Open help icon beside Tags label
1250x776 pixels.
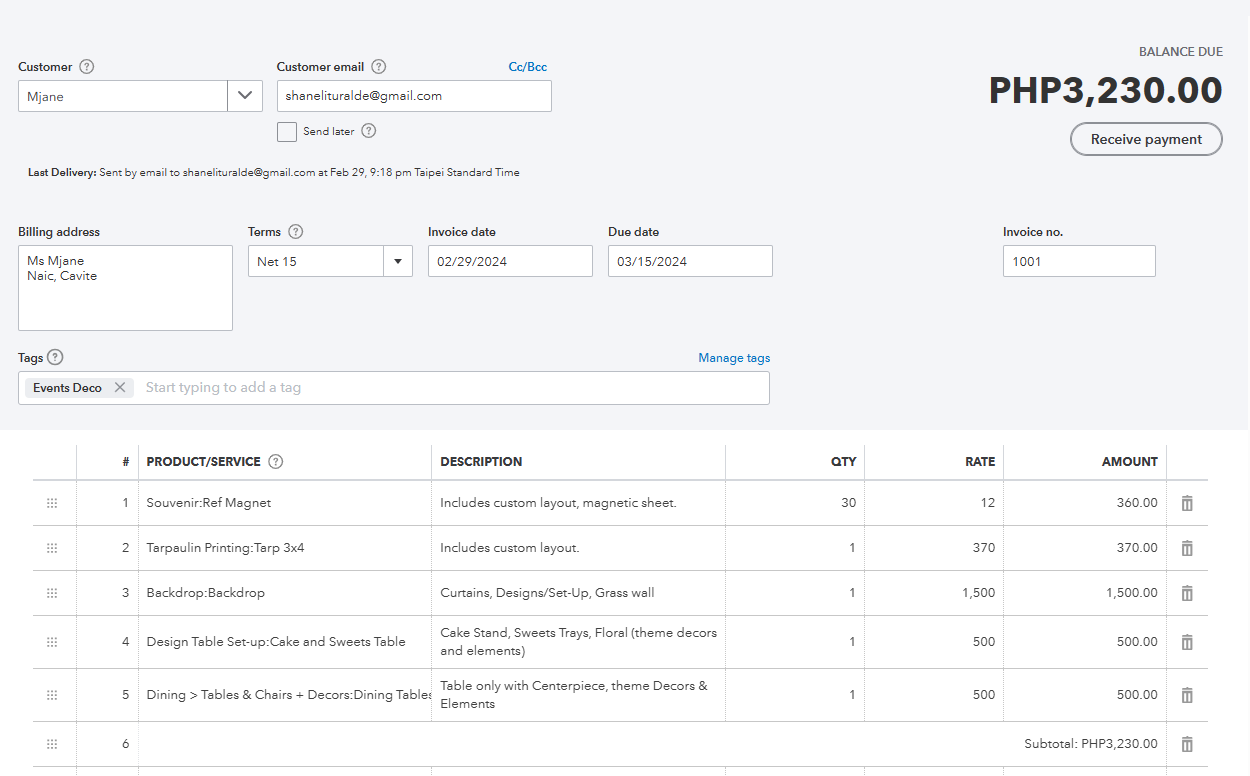[x=55, y=357]
